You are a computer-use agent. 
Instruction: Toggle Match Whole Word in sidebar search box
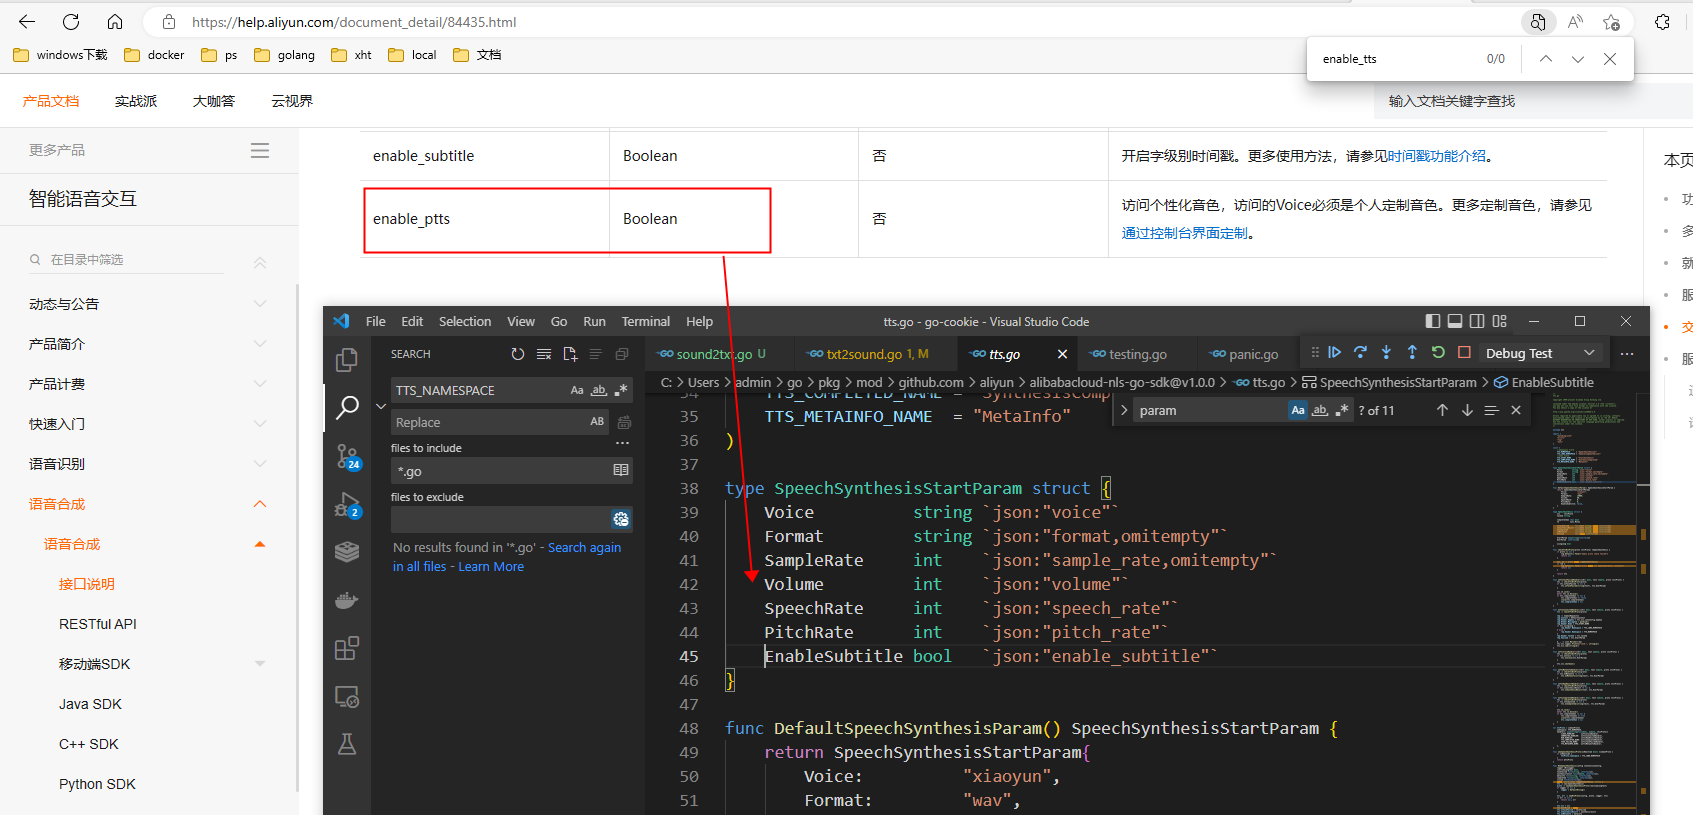599,390
